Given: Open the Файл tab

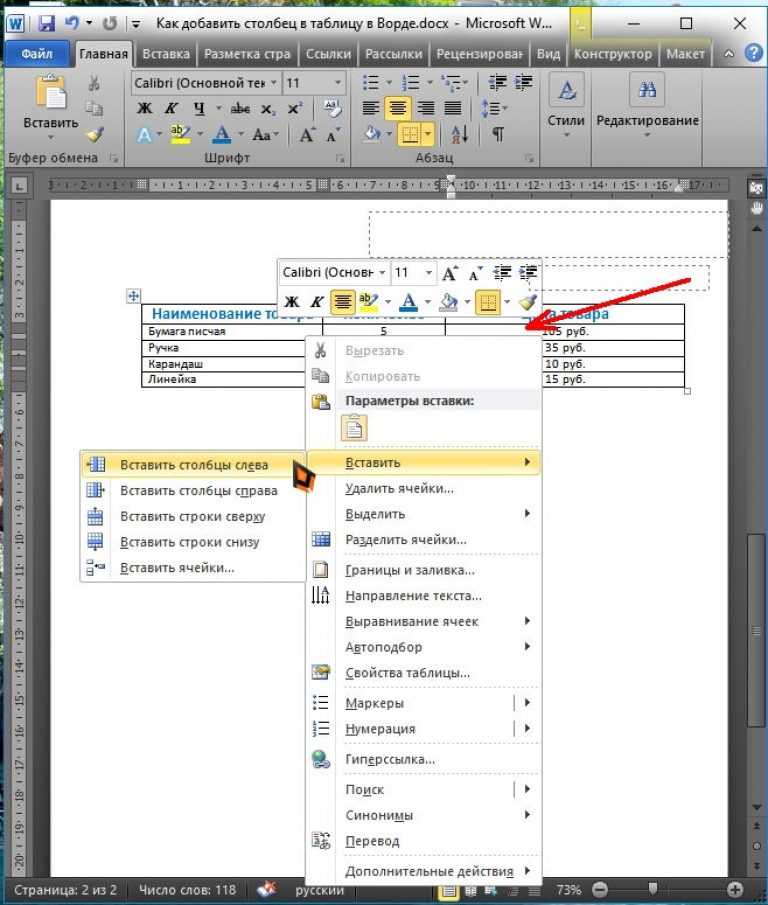Looking at the screenshot, I should coord(37,54).
